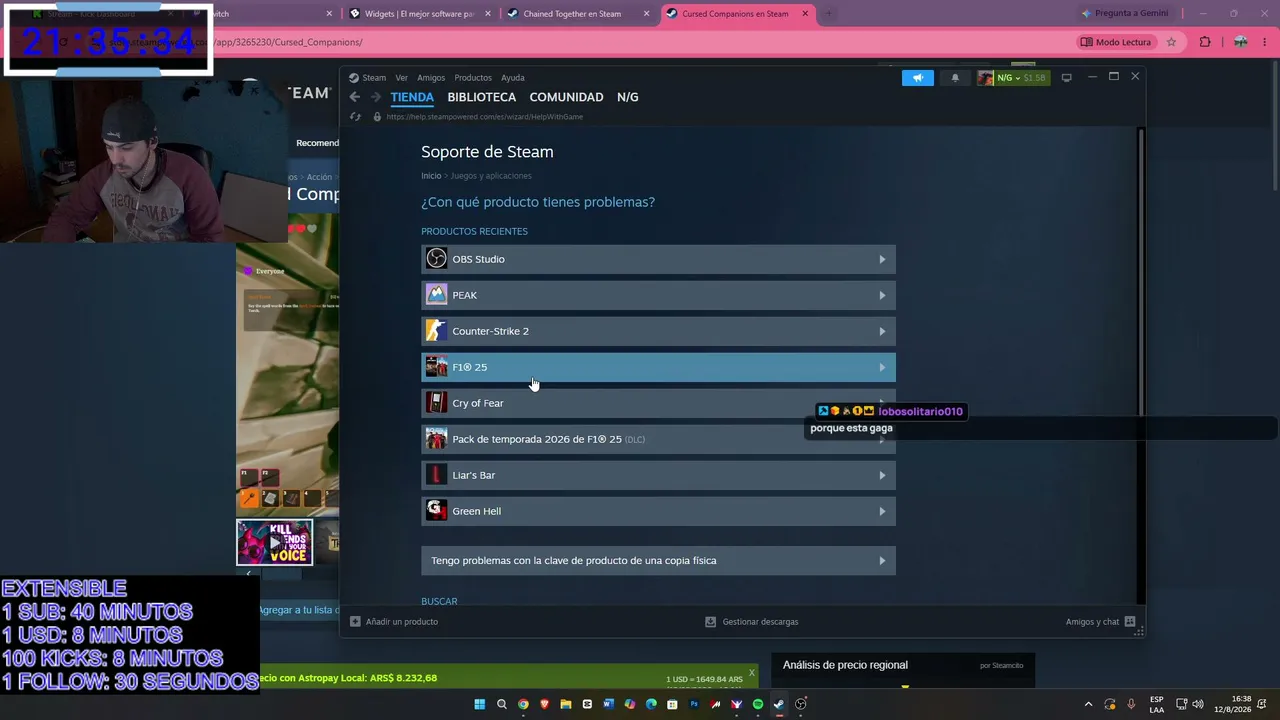Open the Ver menu
1280x720 pixels.
coord(401,77)
